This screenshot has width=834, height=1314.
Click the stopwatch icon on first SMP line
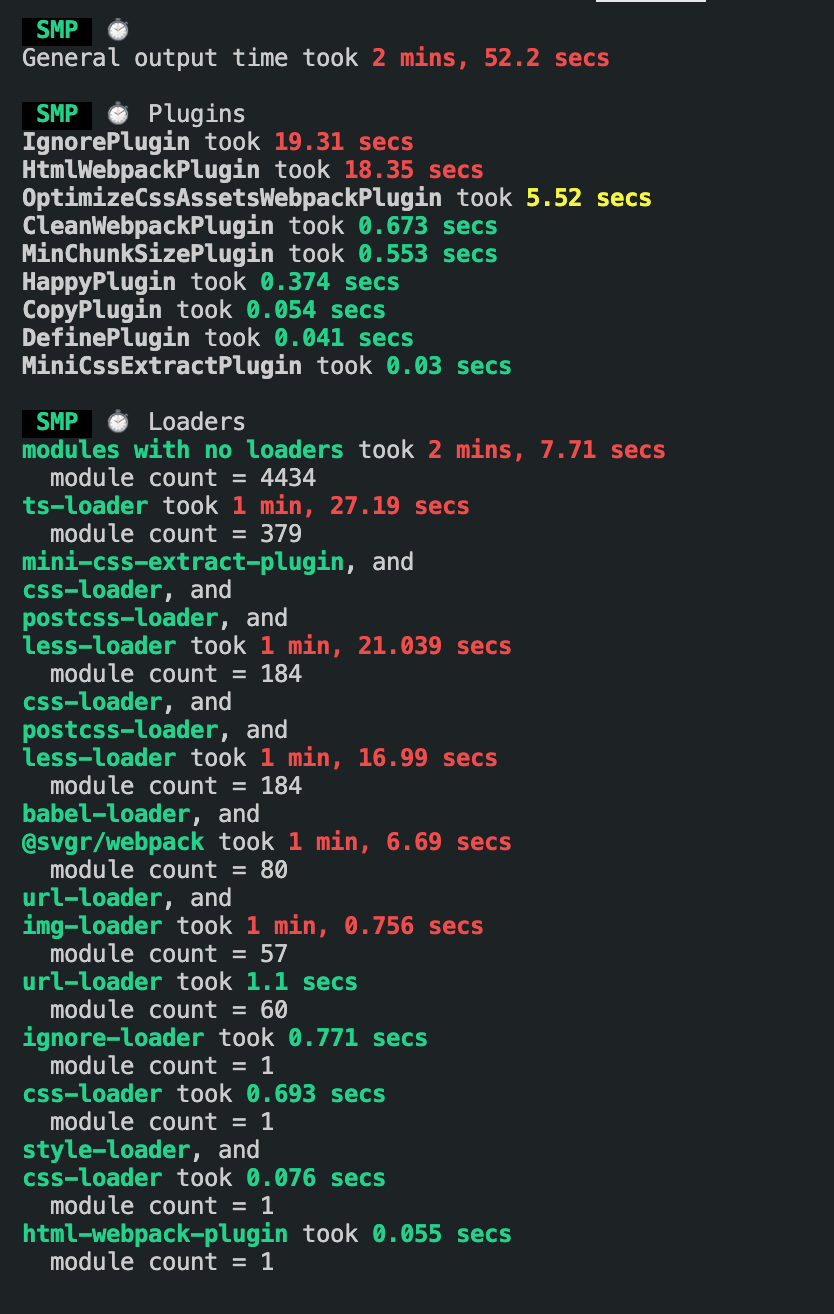pos(119,30)
